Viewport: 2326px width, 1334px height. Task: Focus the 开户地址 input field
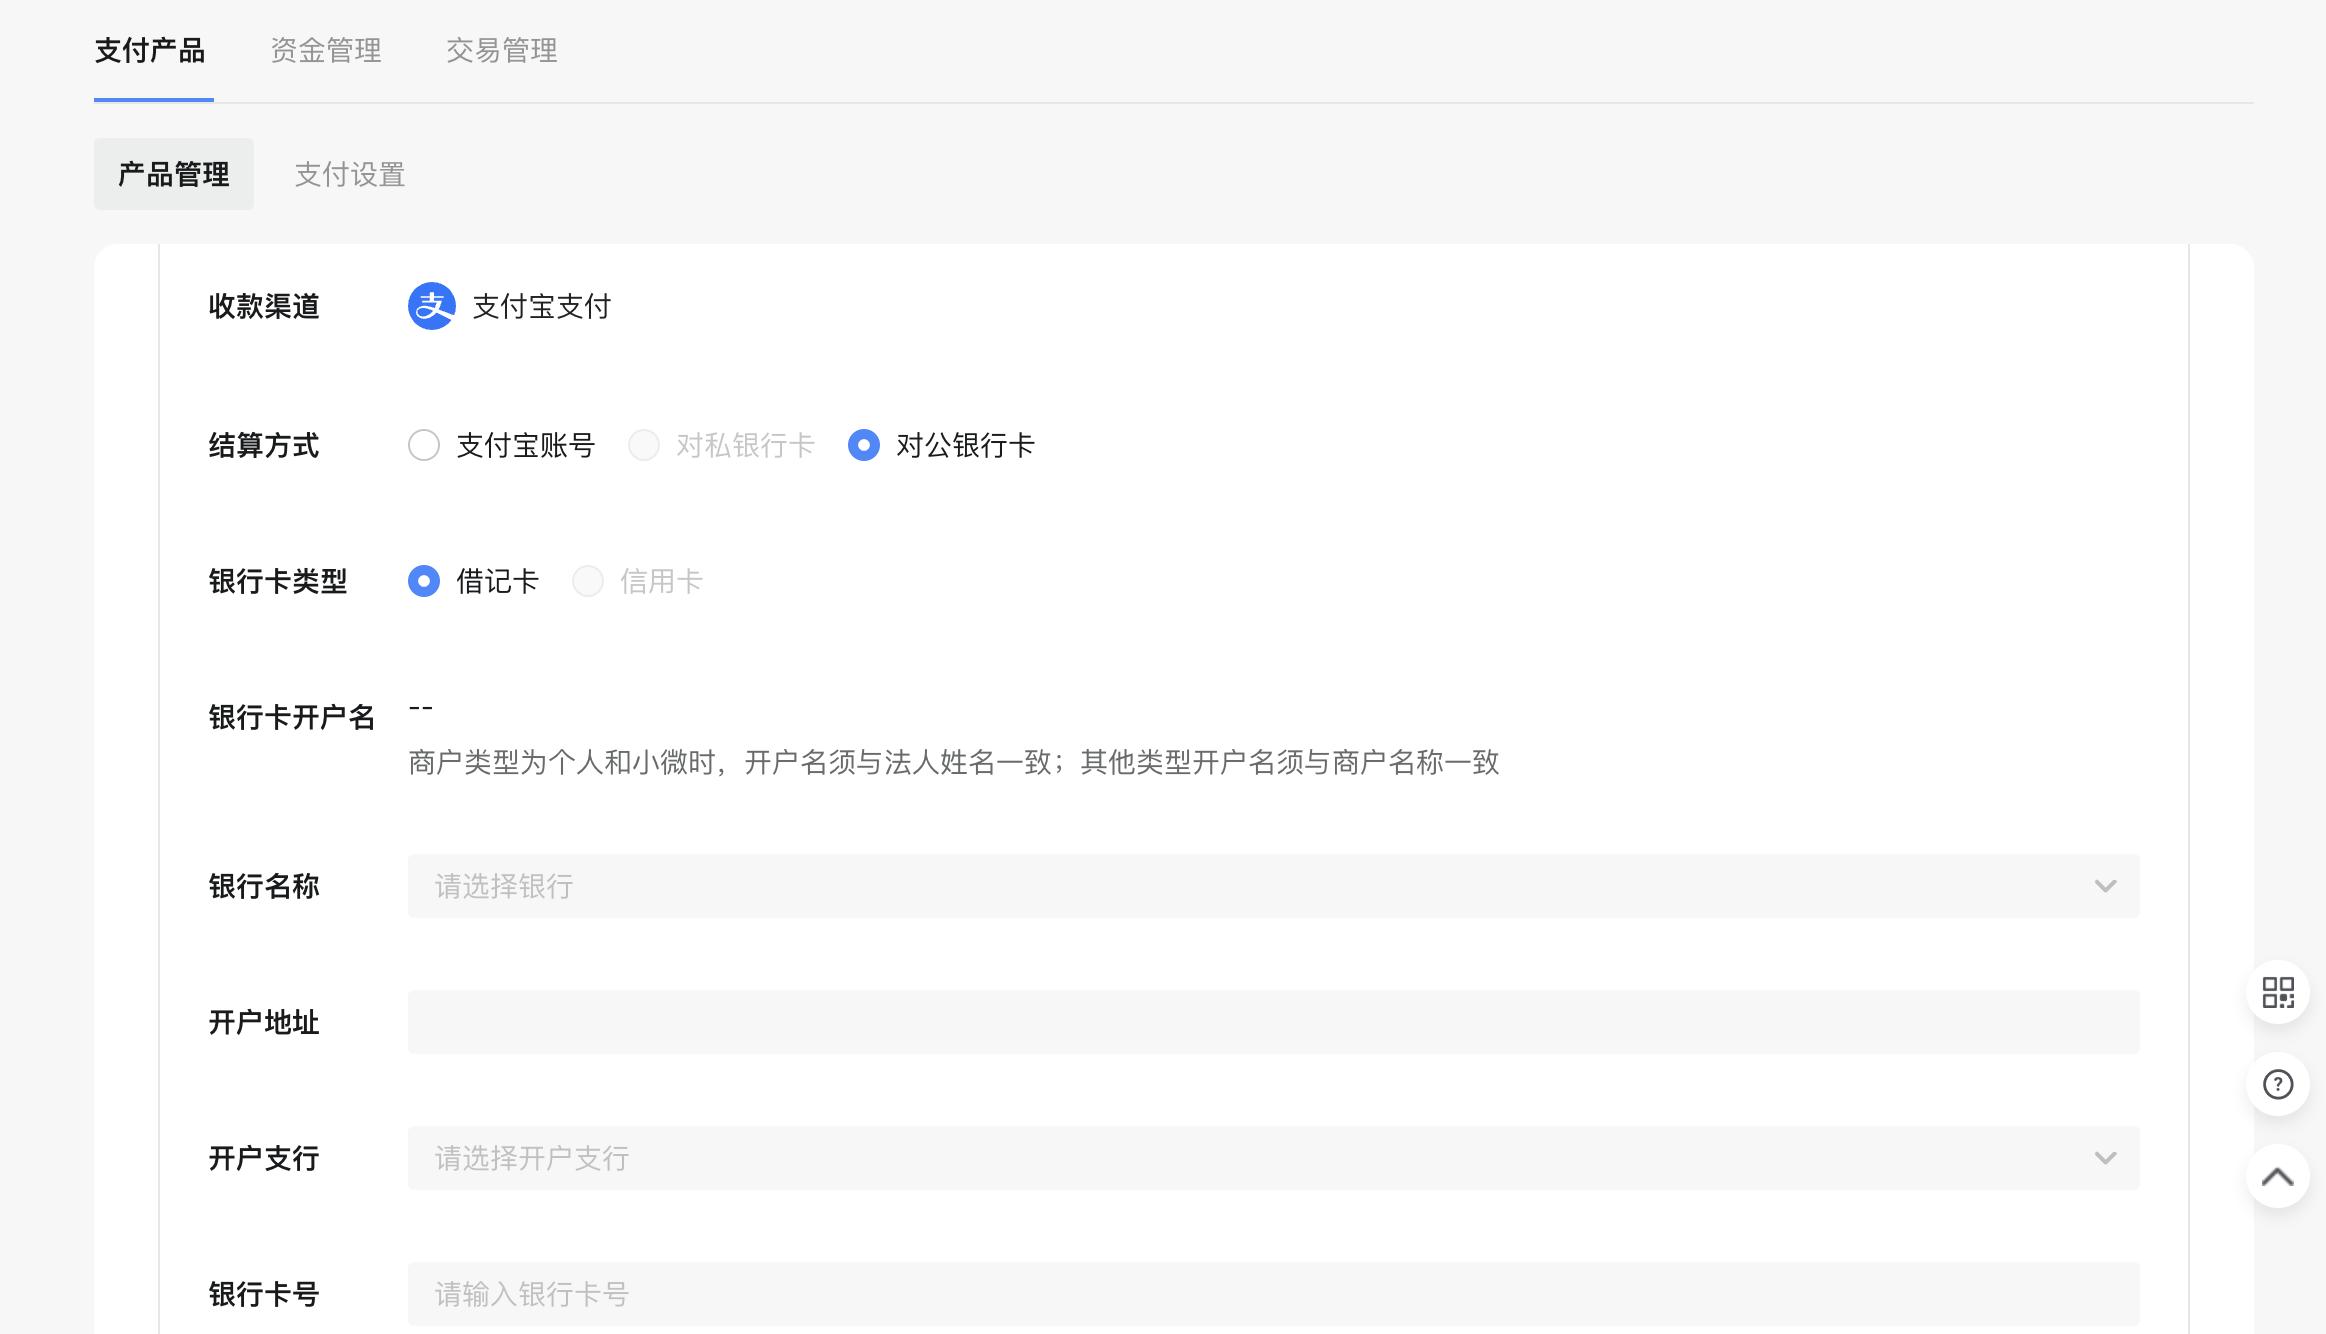click(1272, 1022)
